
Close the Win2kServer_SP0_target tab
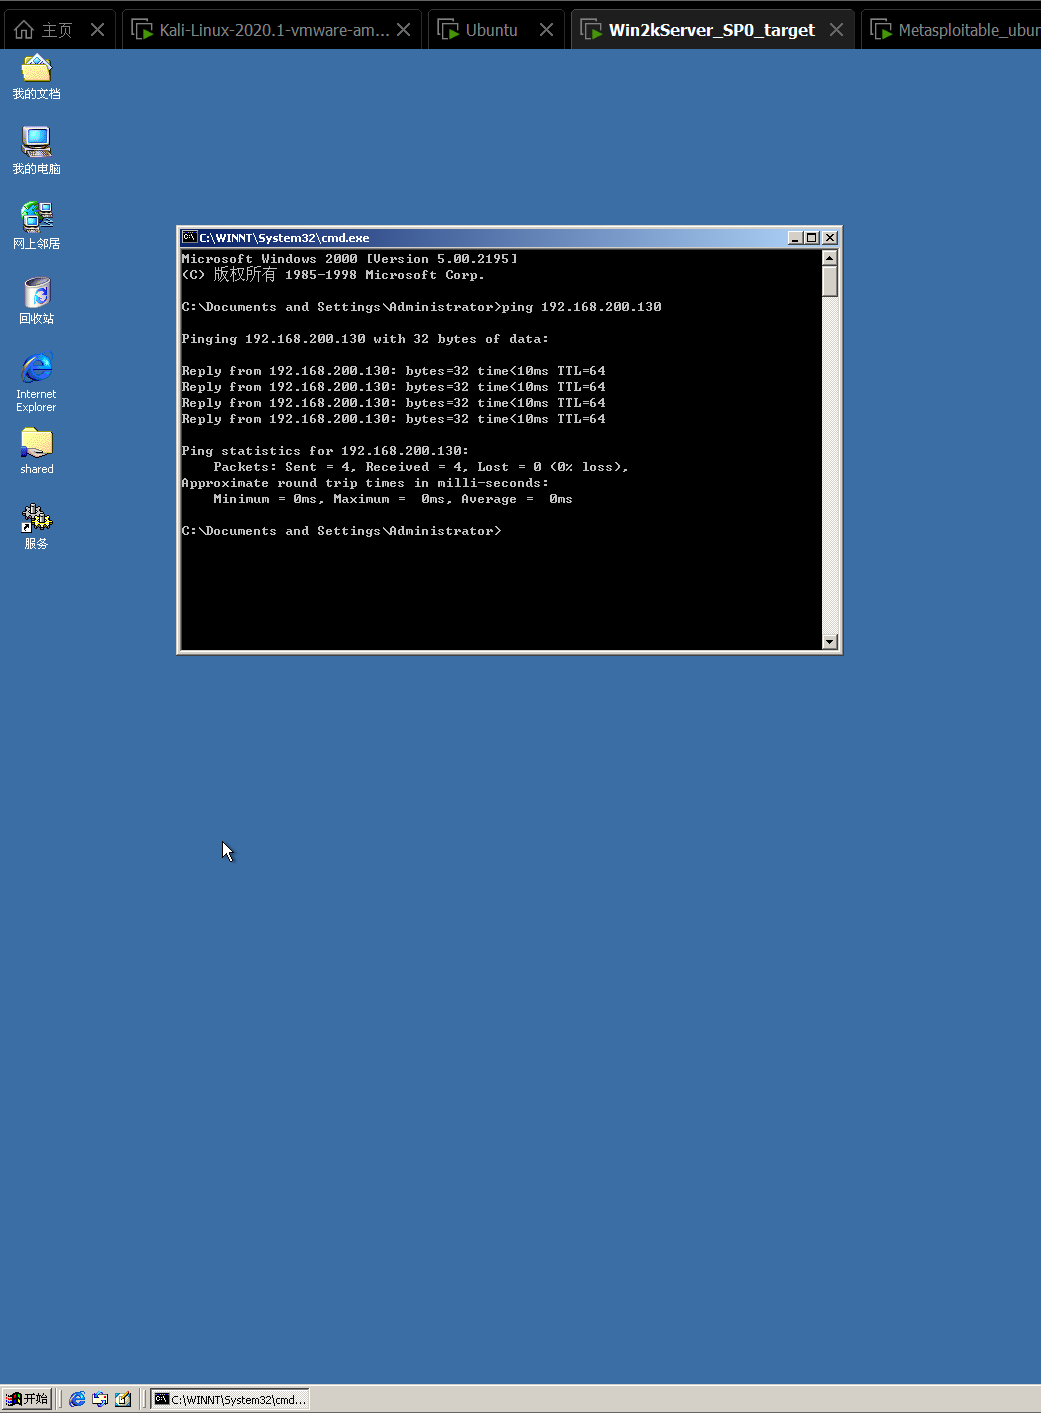836,30
